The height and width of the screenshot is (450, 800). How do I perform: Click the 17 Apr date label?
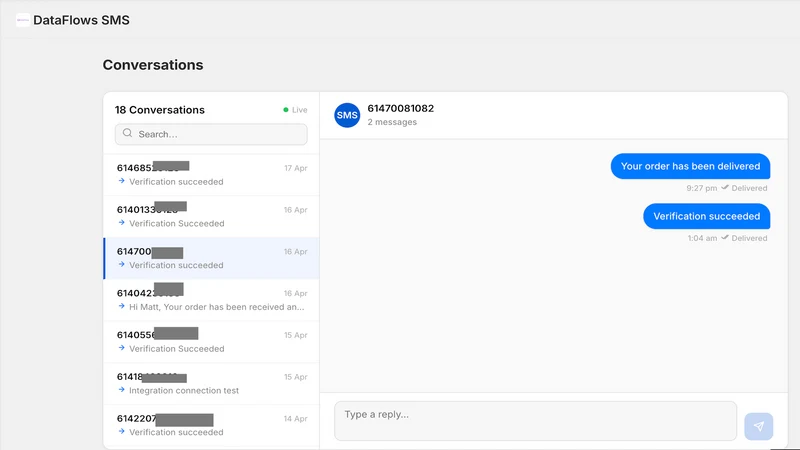pyautogui.click(x=296, y=168)
